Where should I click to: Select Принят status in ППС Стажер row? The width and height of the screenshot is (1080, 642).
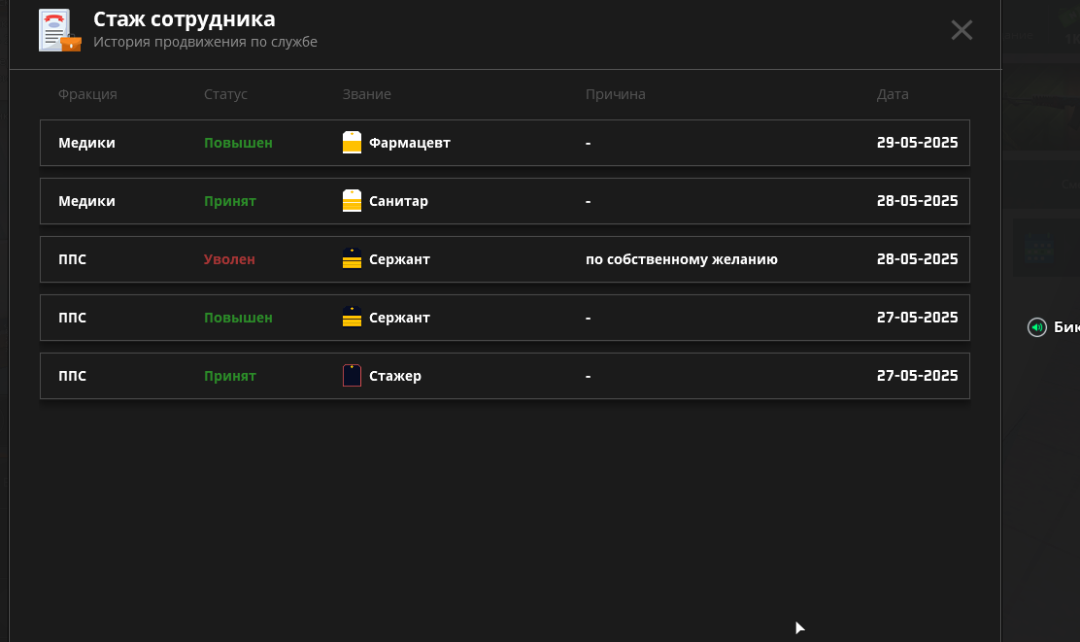[x=230, y=376]
